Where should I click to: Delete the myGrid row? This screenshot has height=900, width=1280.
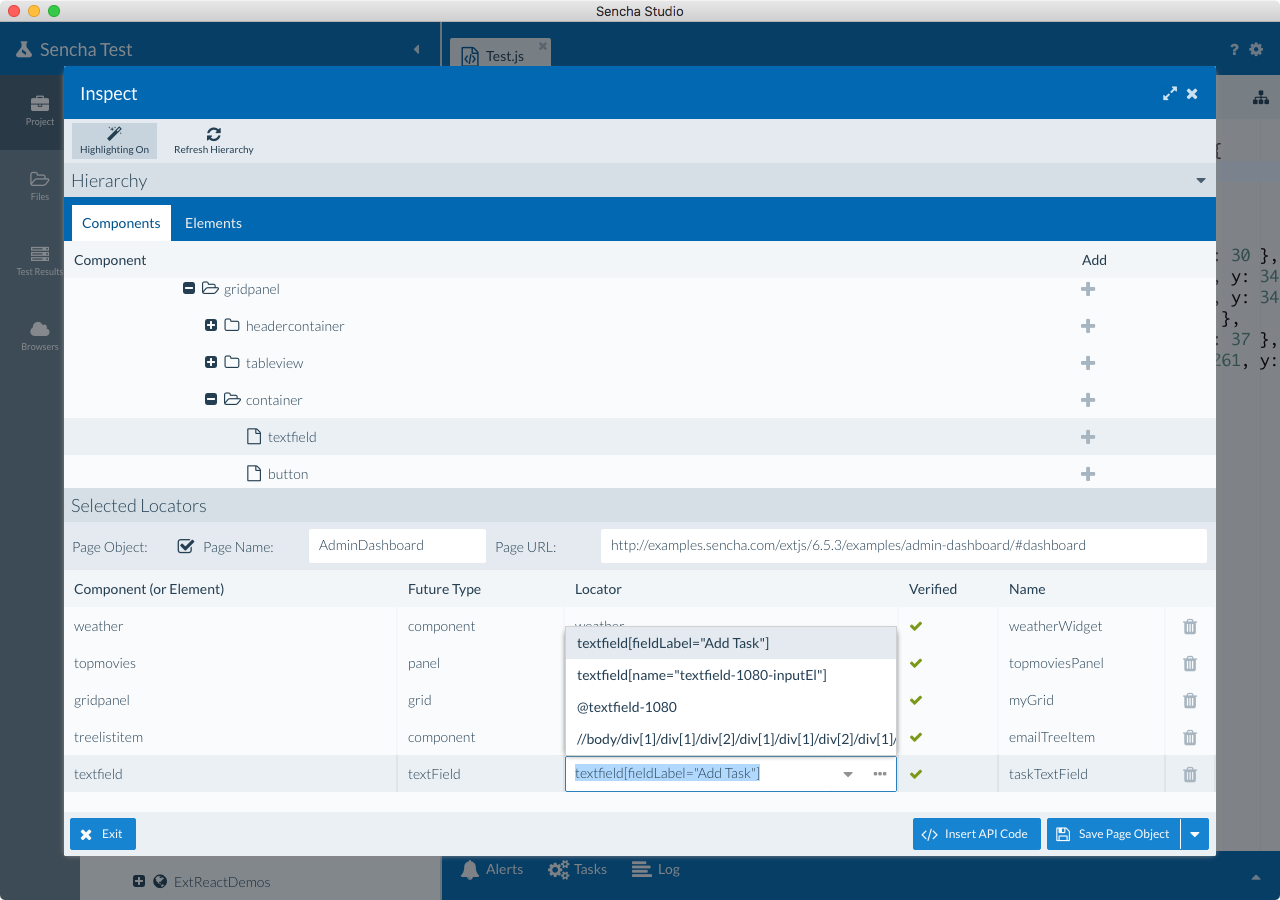coord(1190,700)
